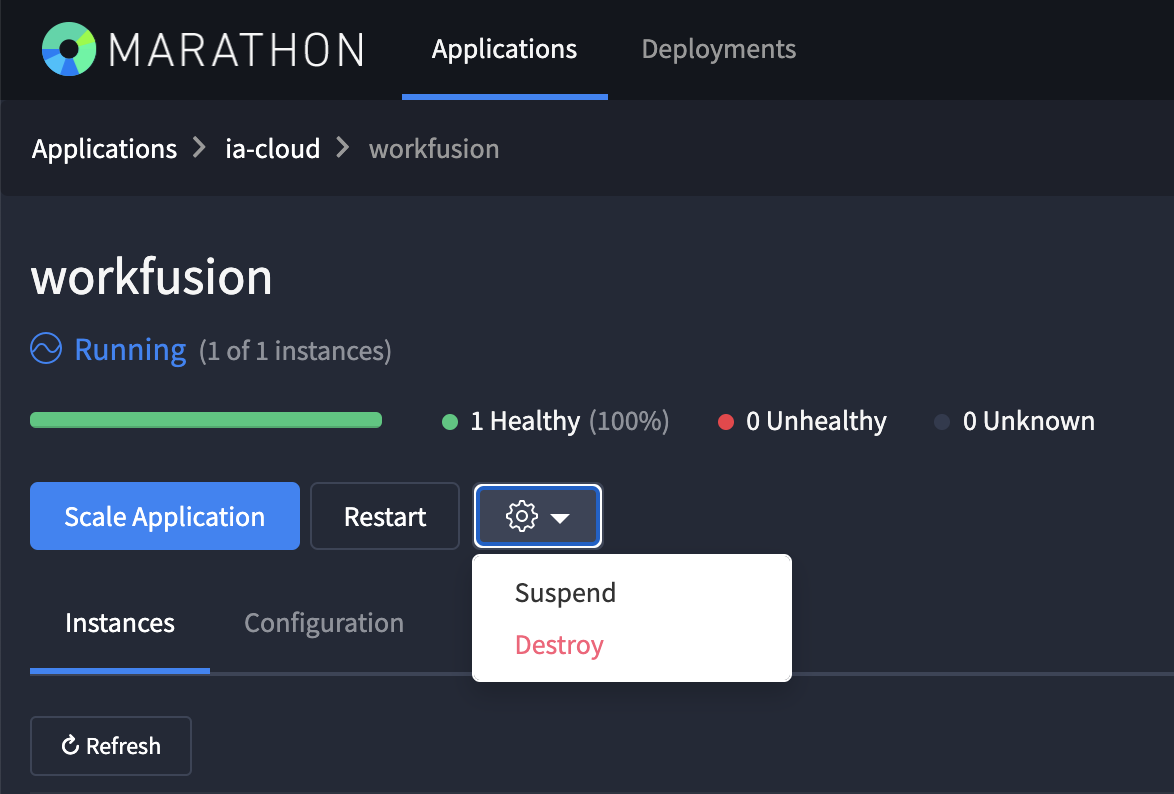Restart the workfusion application
The image size is (1174, 794).
click(x=385, y=516)
